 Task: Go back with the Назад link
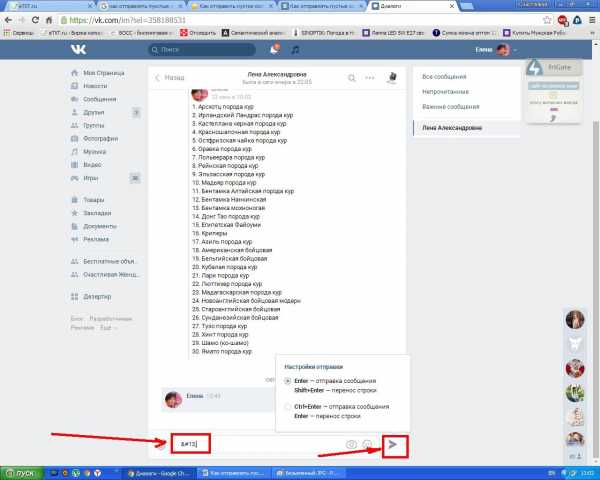[x=170, y=78]
